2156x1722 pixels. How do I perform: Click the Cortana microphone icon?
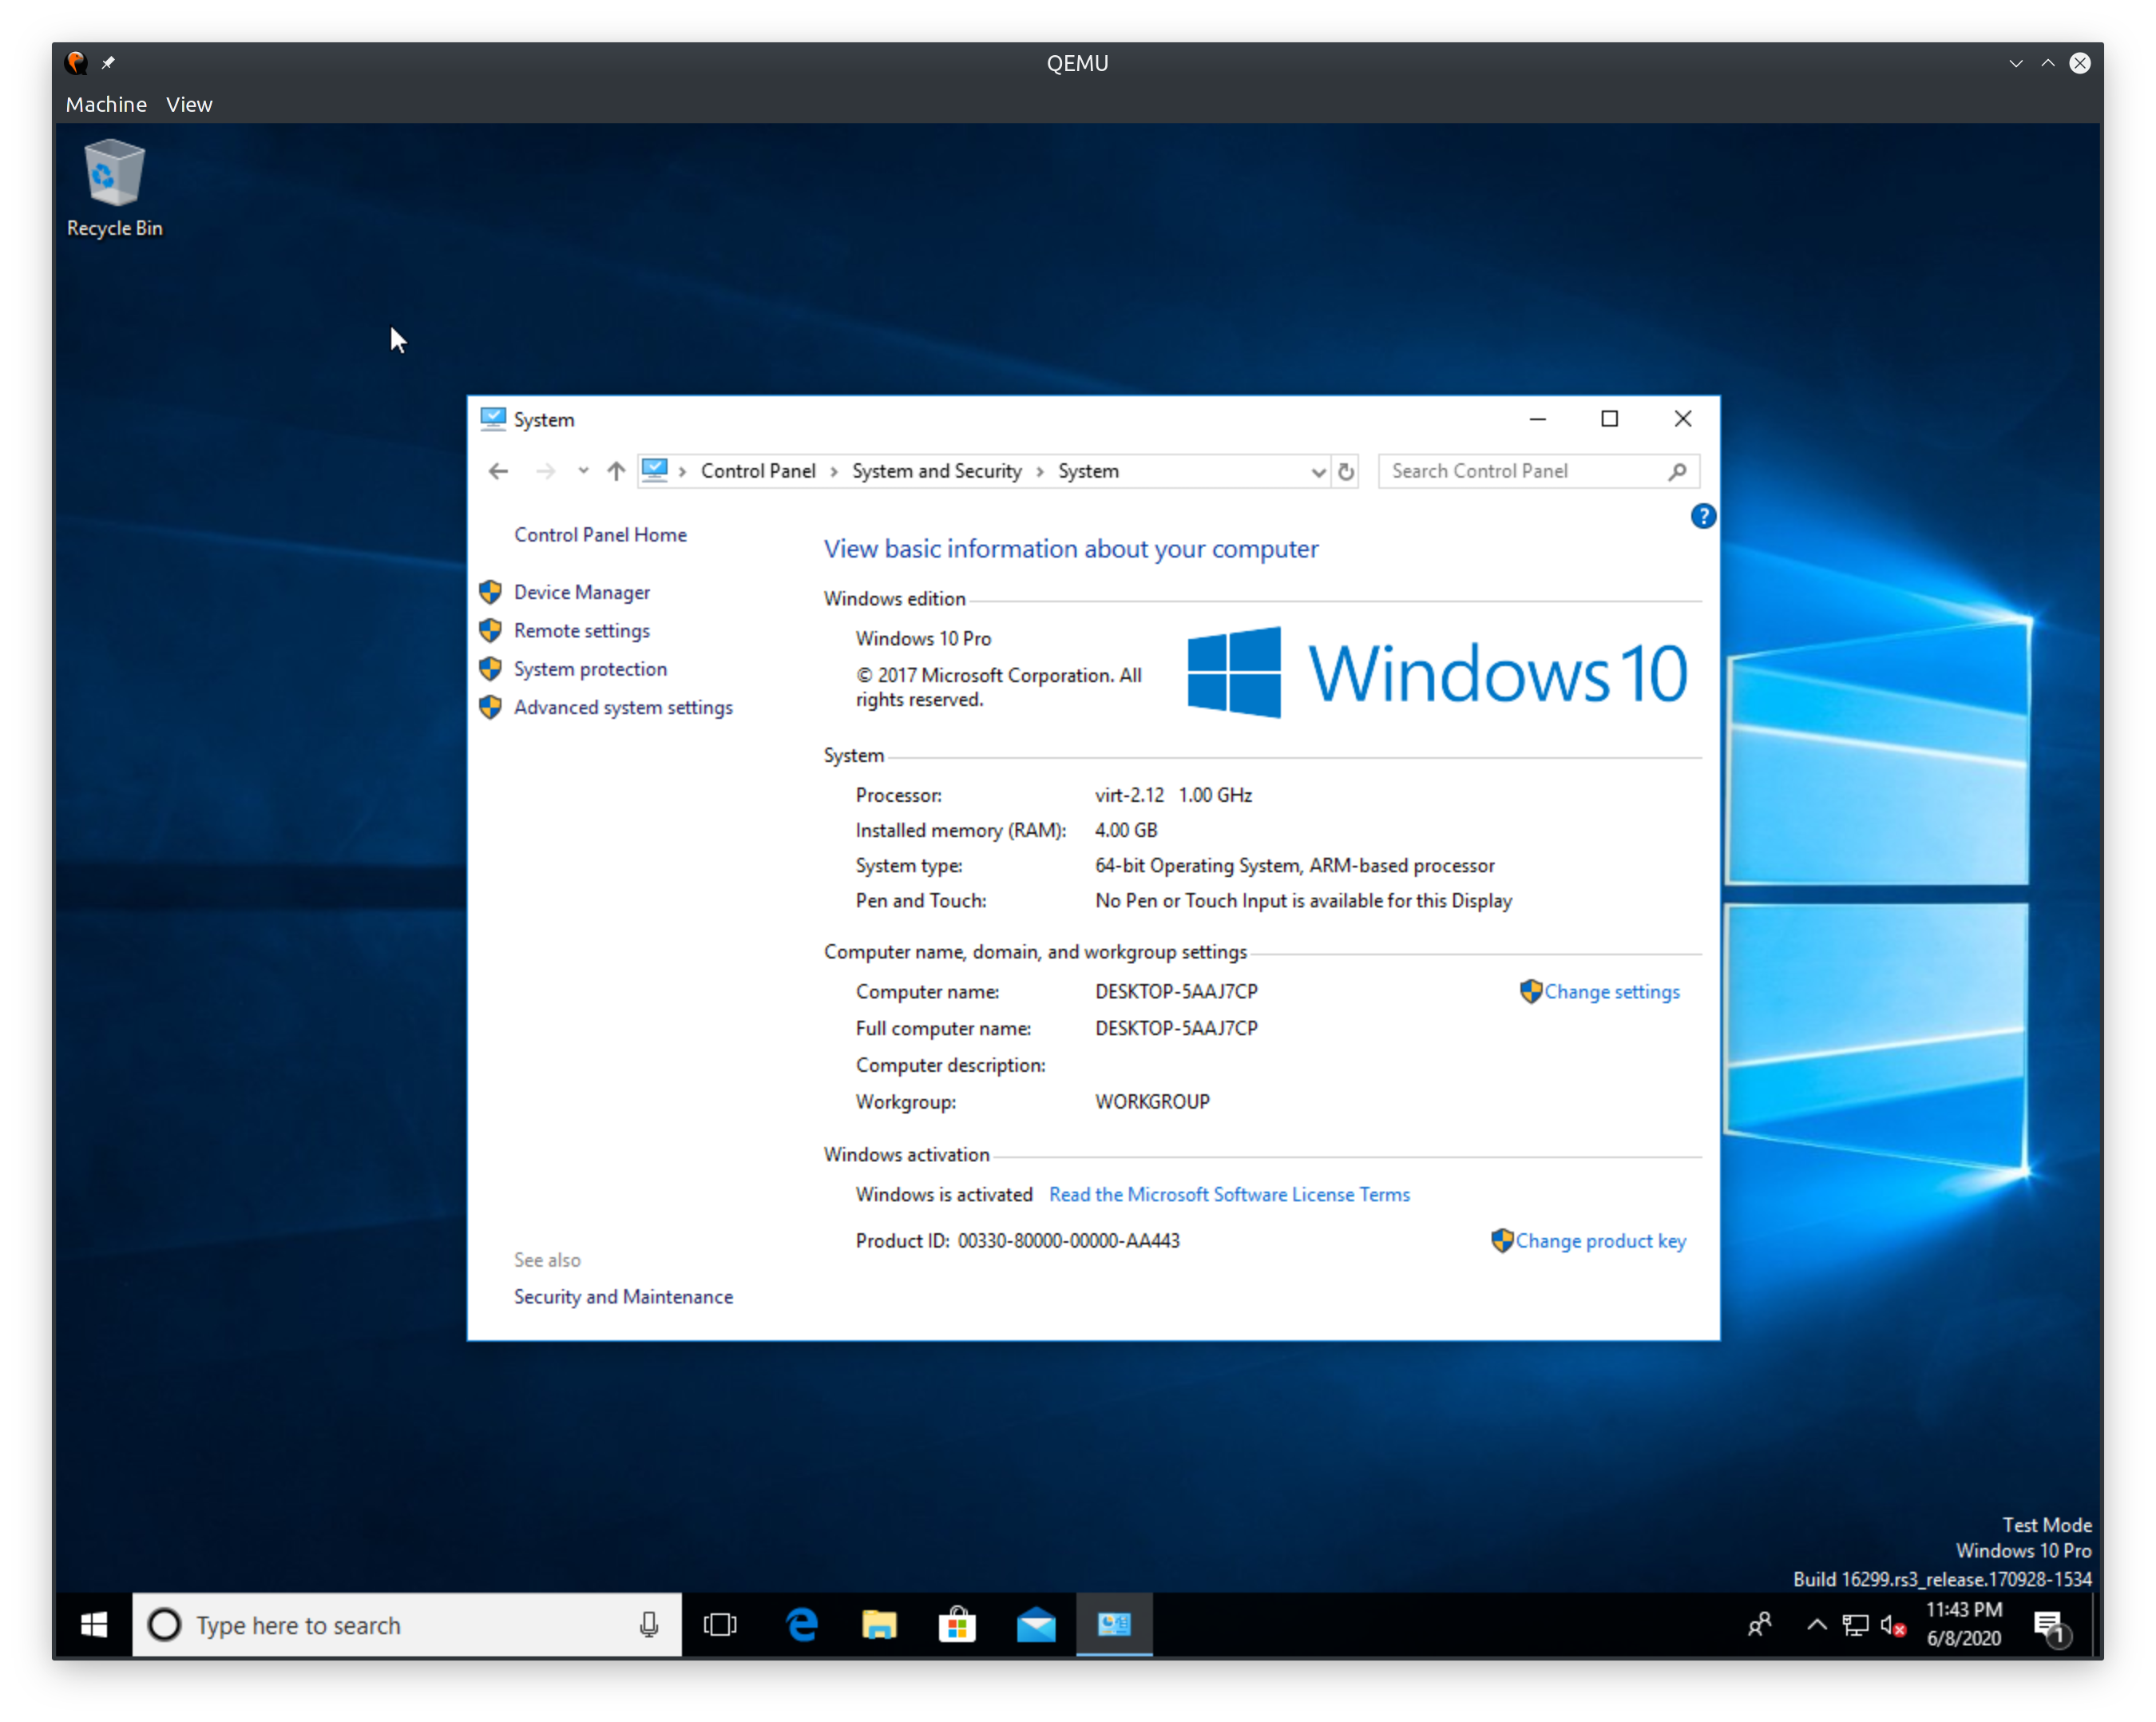[x=649, y=1625]
